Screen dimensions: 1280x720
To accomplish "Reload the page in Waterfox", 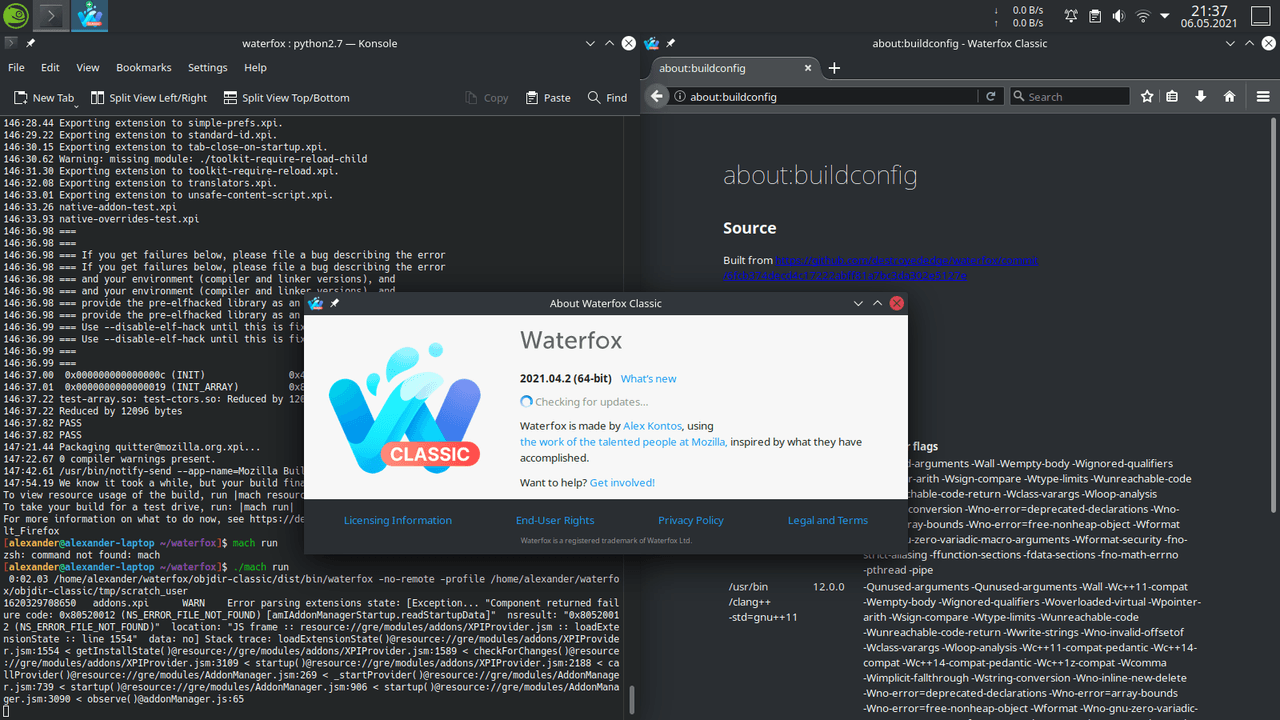I will click(990, 97).
